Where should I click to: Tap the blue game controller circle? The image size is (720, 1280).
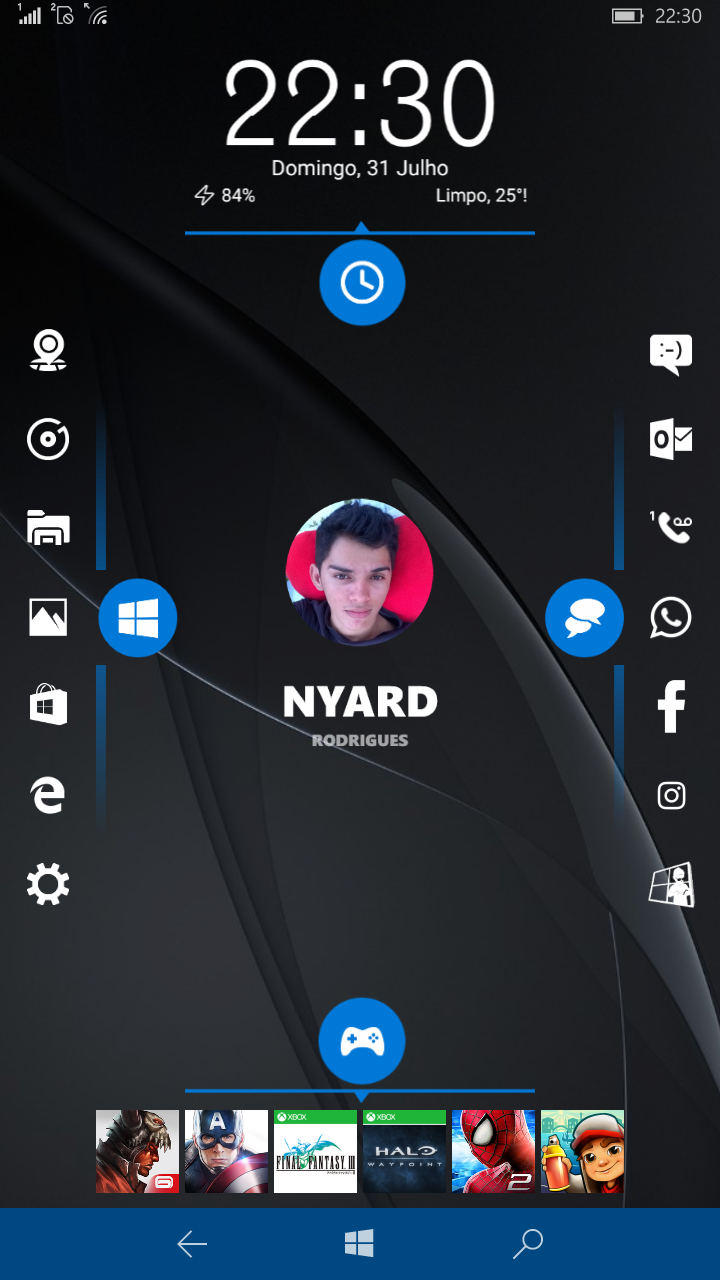point(362,1041)
